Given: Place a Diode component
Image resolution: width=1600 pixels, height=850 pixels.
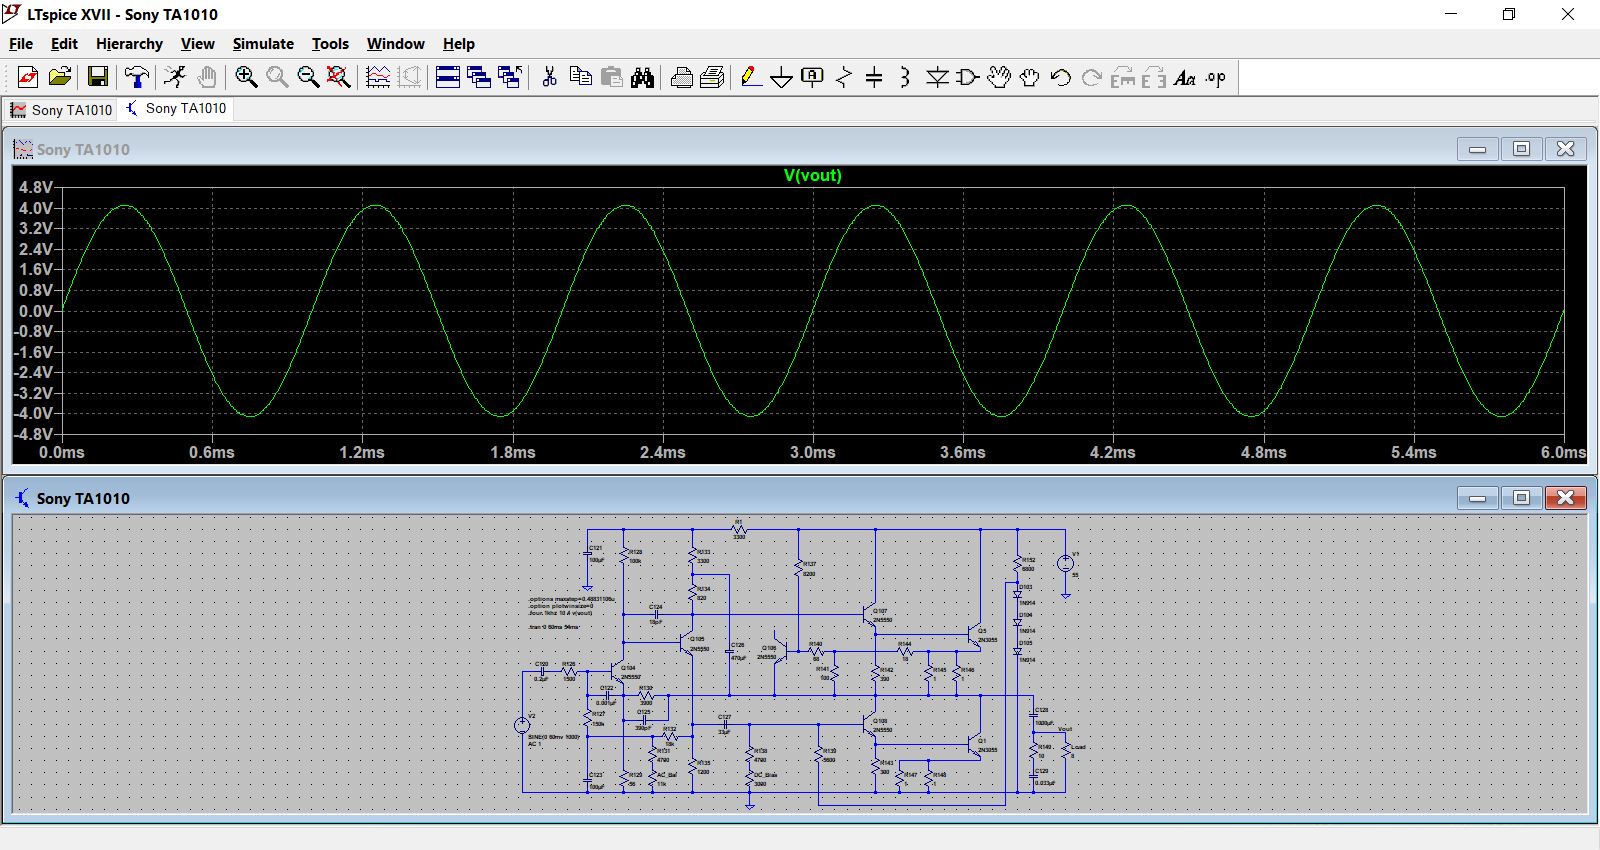Looking at the screenshot, I should [x=937, y=77].
